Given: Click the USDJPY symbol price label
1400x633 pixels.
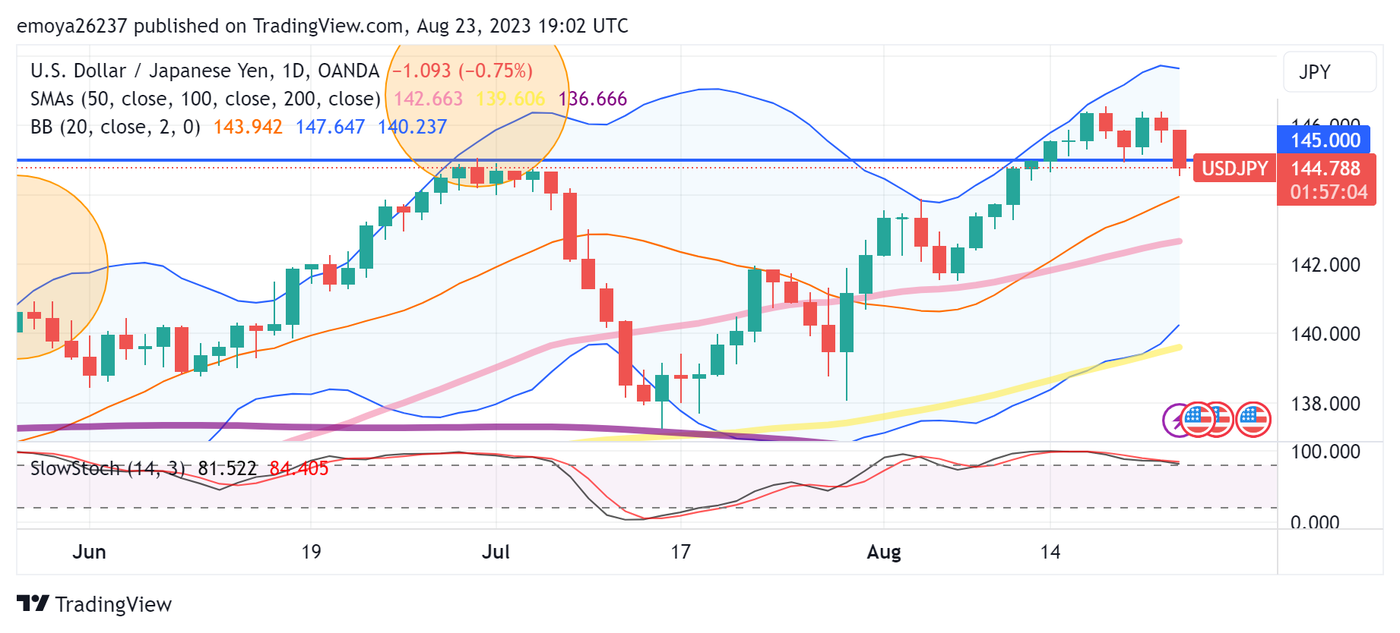Looking at the screenshot, I should 1234,168.
